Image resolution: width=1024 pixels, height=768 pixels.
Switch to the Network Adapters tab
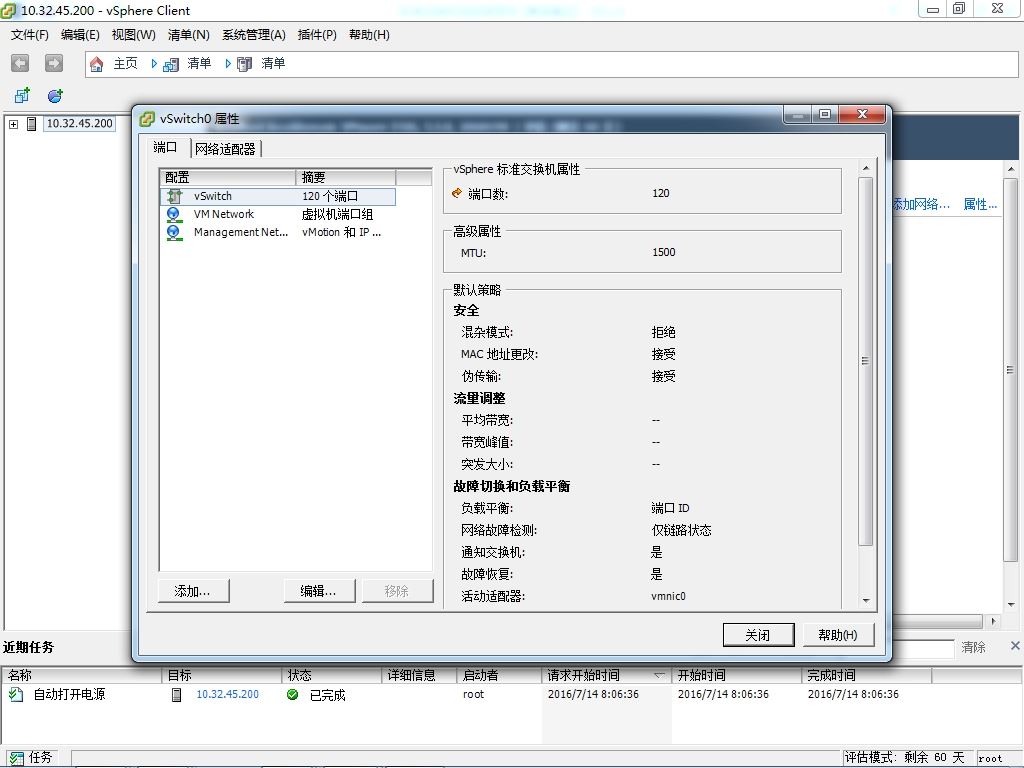click(x=225, y=149)
